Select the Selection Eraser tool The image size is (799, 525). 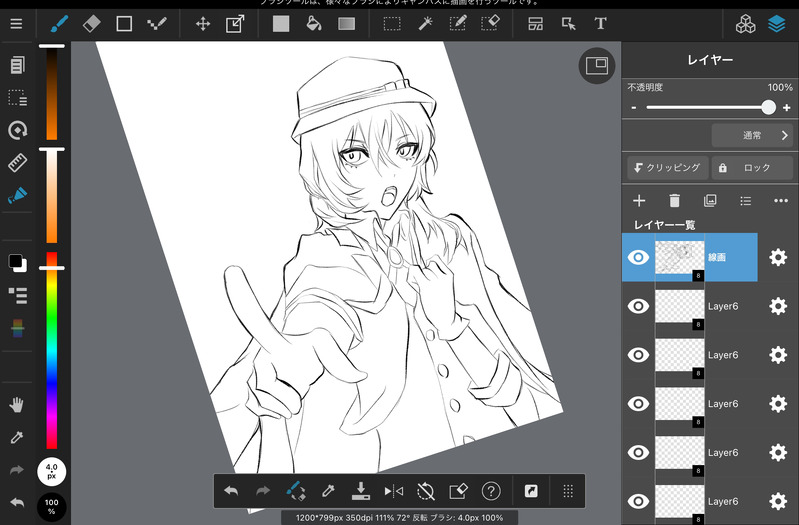490,23
